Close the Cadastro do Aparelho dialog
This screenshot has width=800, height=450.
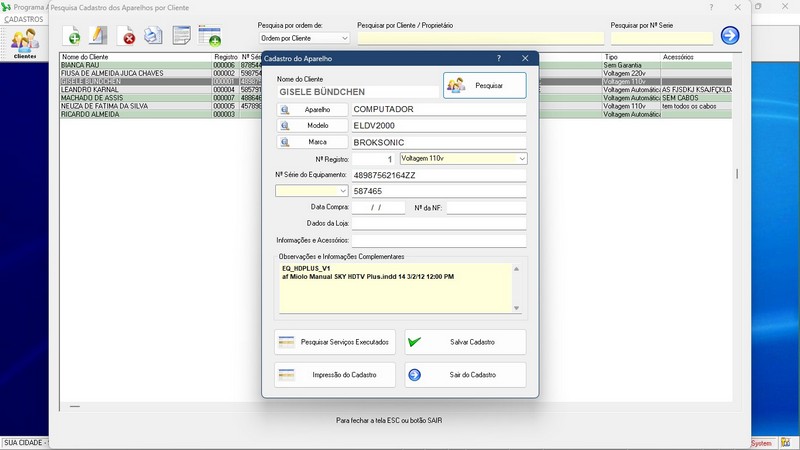click(525, 58)
